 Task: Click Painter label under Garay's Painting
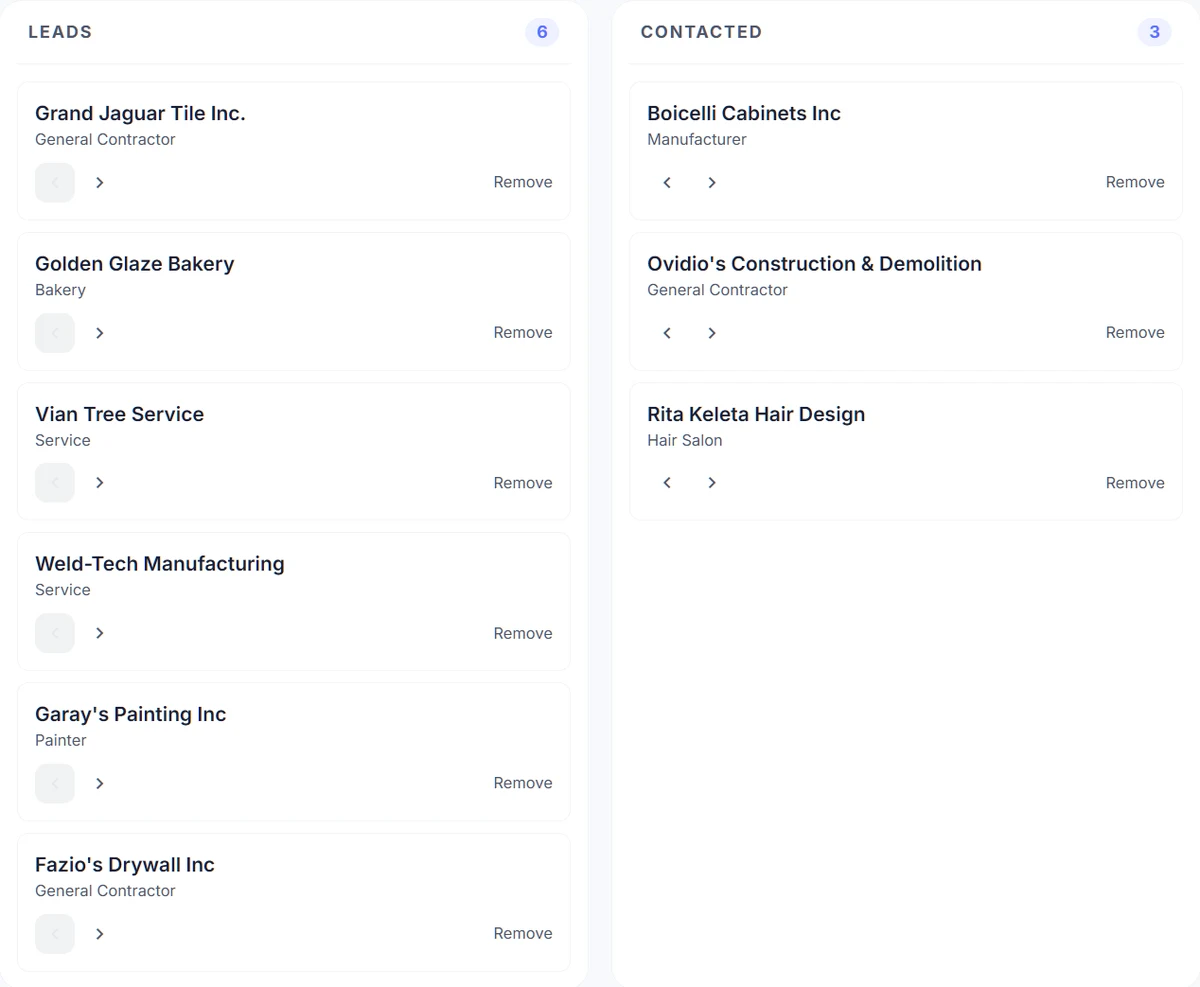(x=61, y=741)
